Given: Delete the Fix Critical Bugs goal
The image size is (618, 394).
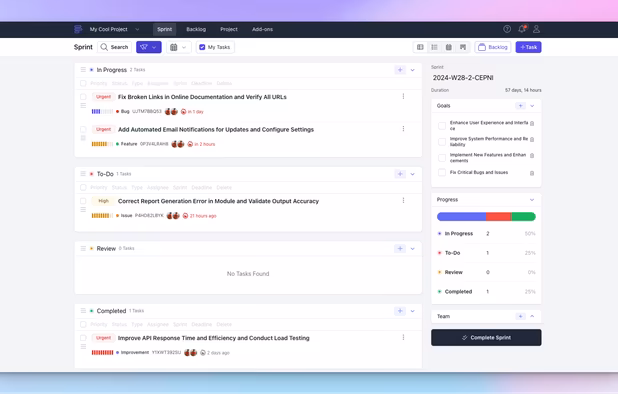Looking at the screenshot, I should click(532, 173).
